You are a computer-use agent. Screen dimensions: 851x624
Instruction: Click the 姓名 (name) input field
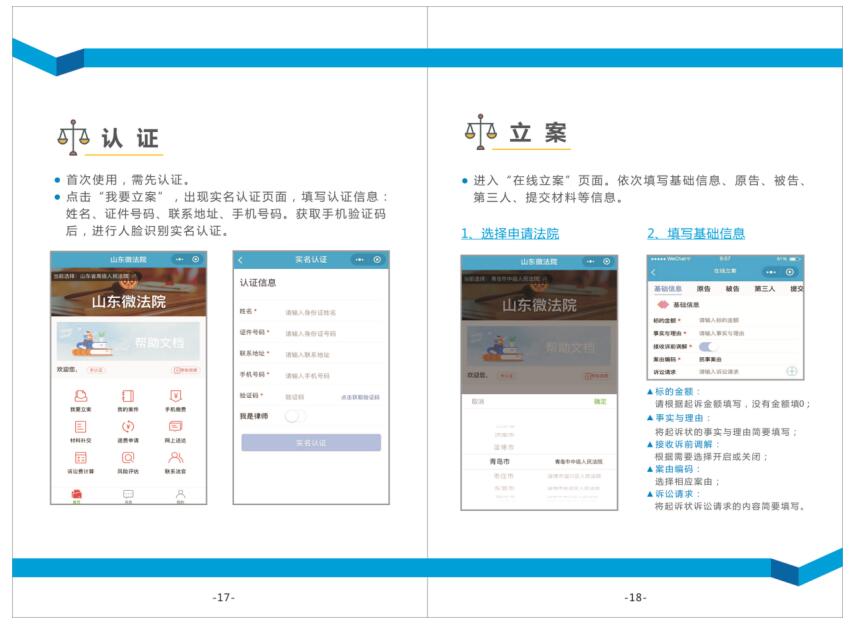pos(330,313)
